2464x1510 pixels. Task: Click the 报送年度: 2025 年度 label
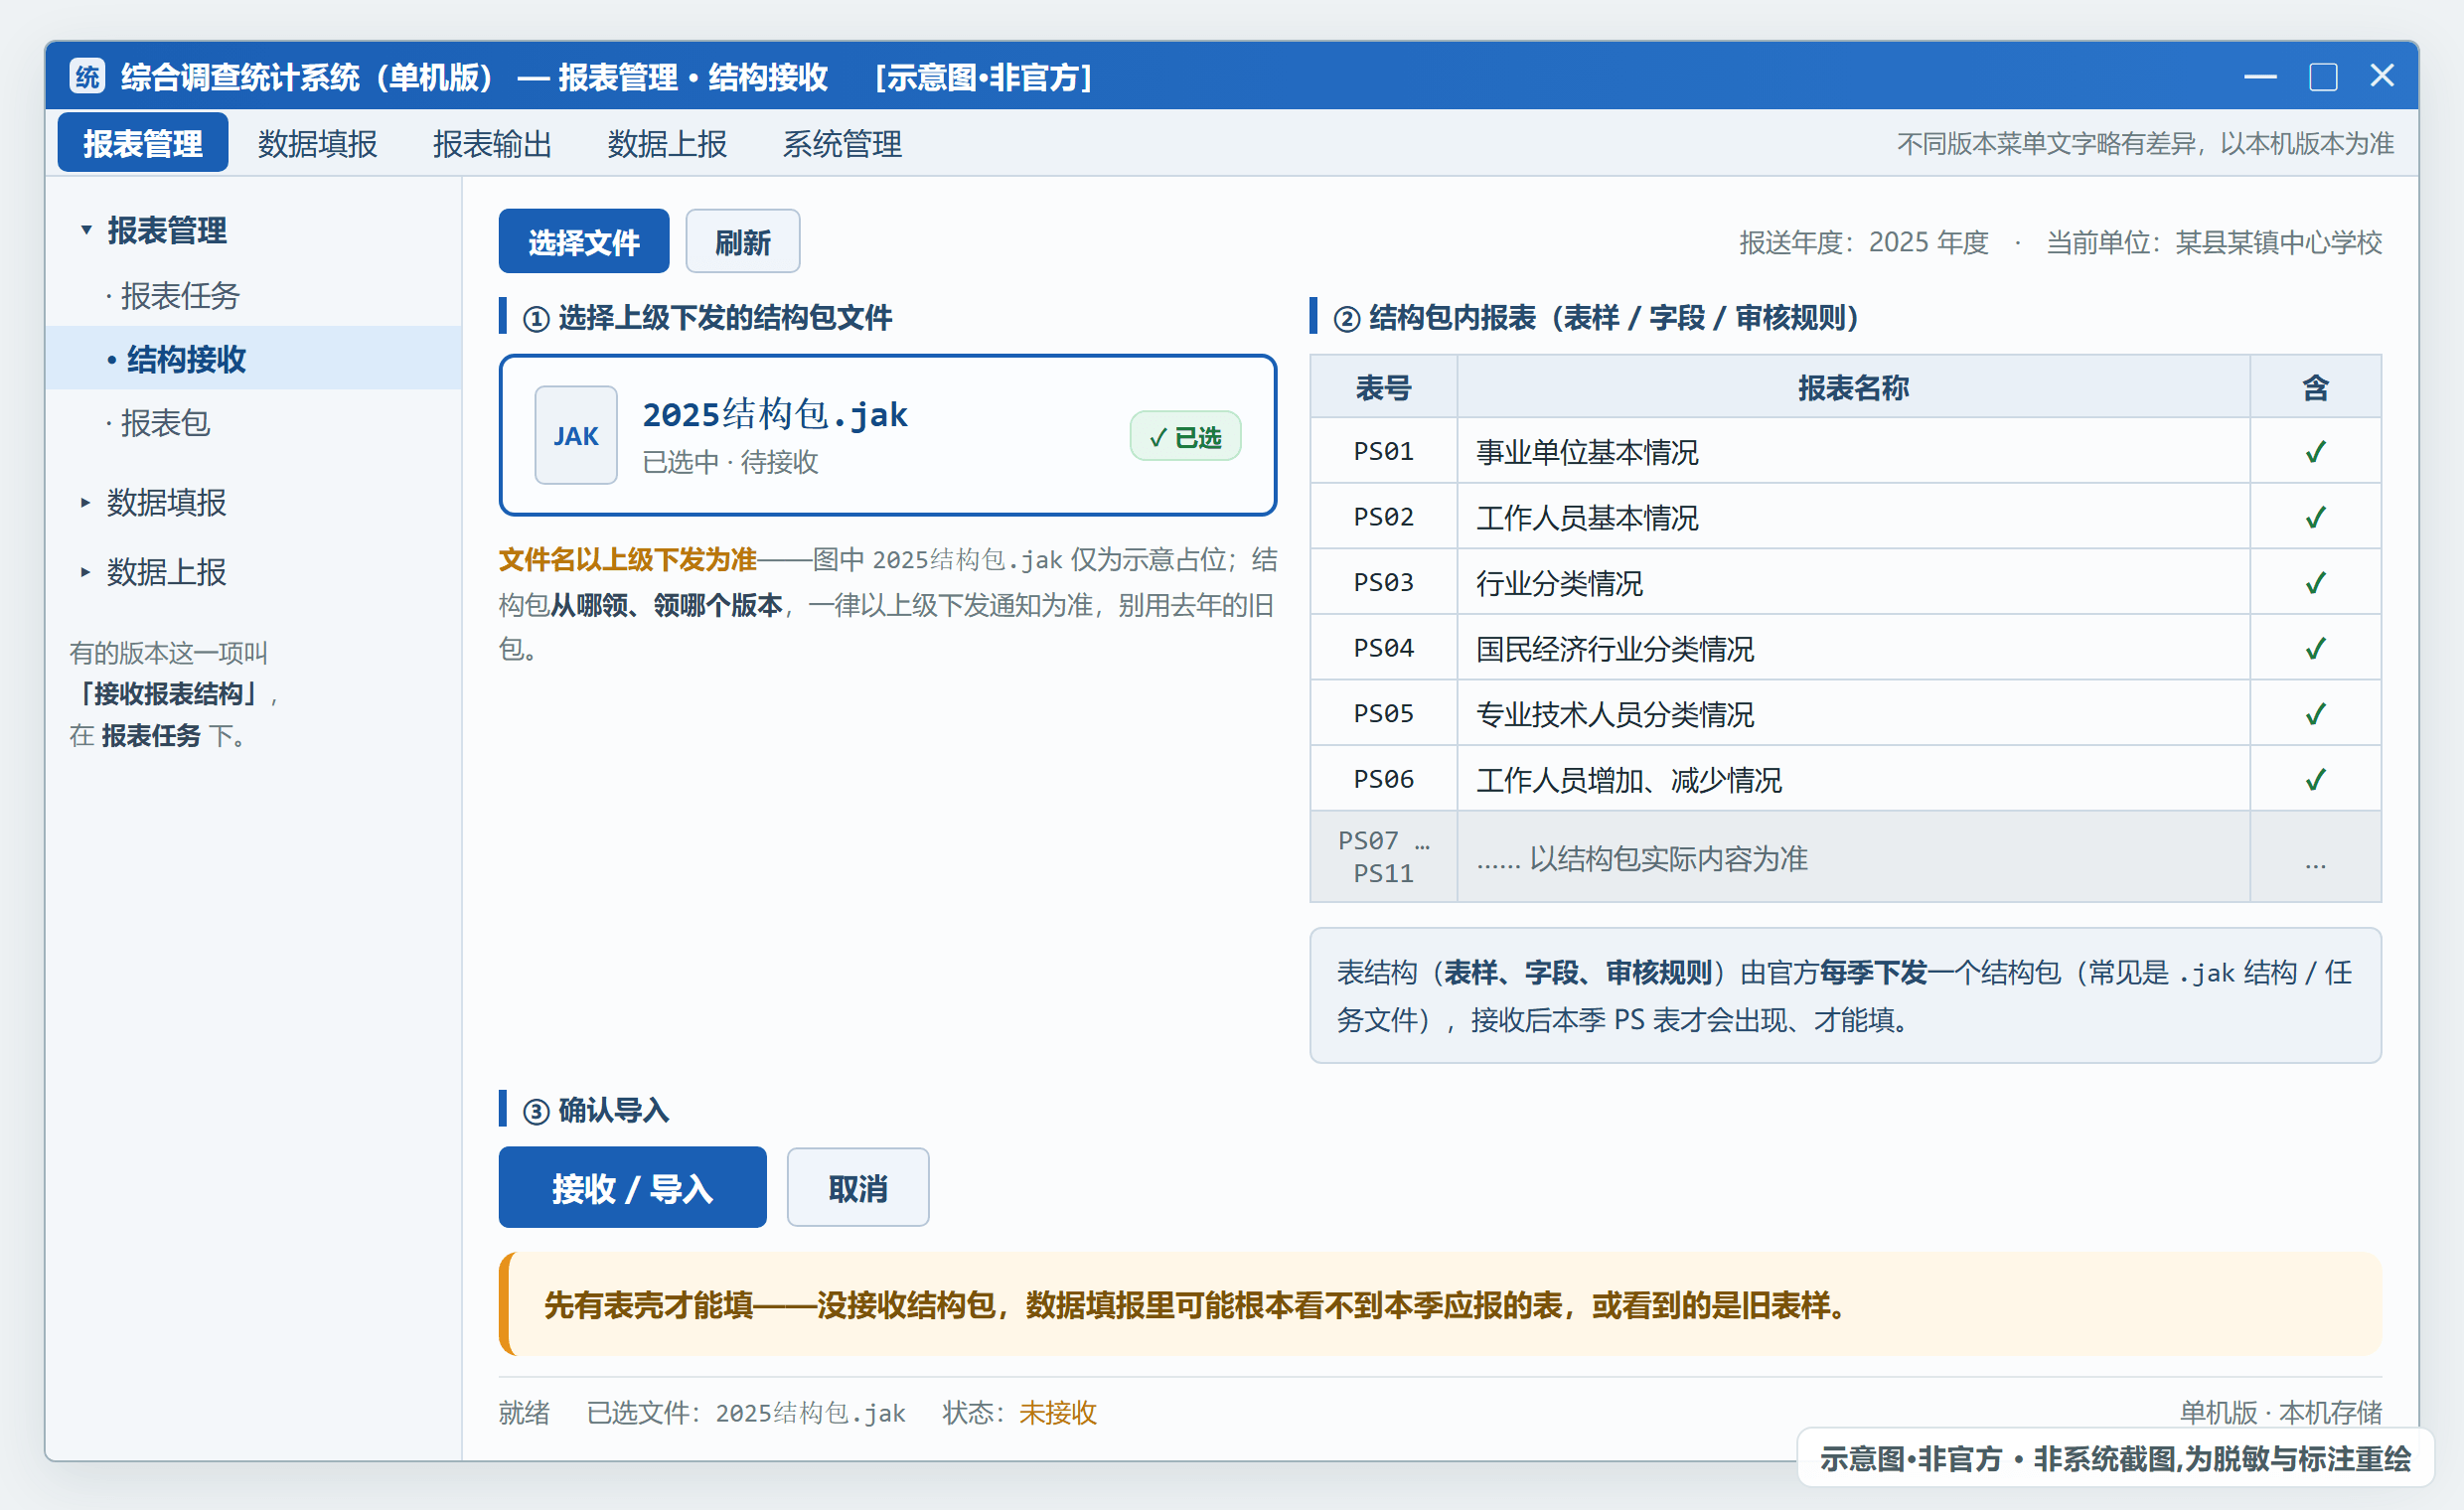click(x=1863, y=242)
